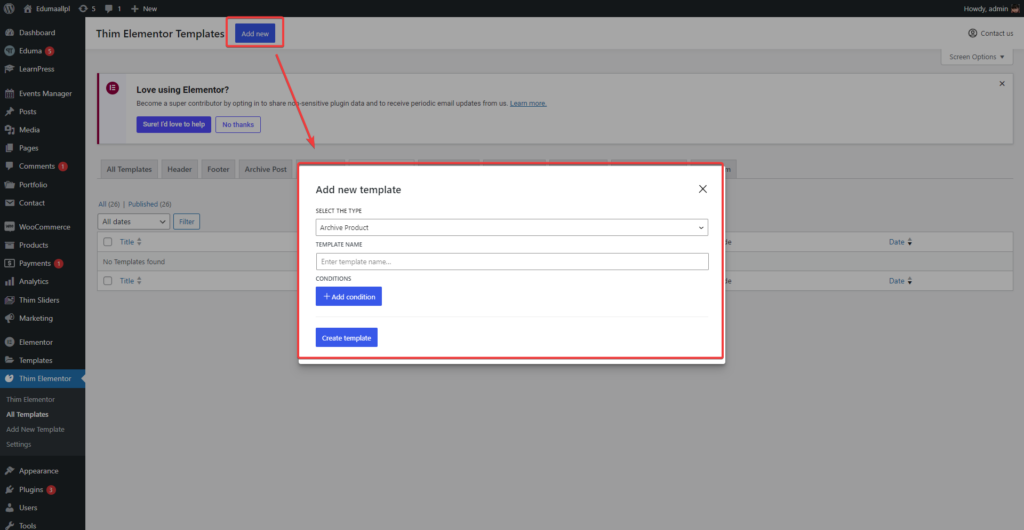The image size is (1024, 530).
Task: Filter by the All (26) link
Action: pyautogui.click(x=109, y=204)
